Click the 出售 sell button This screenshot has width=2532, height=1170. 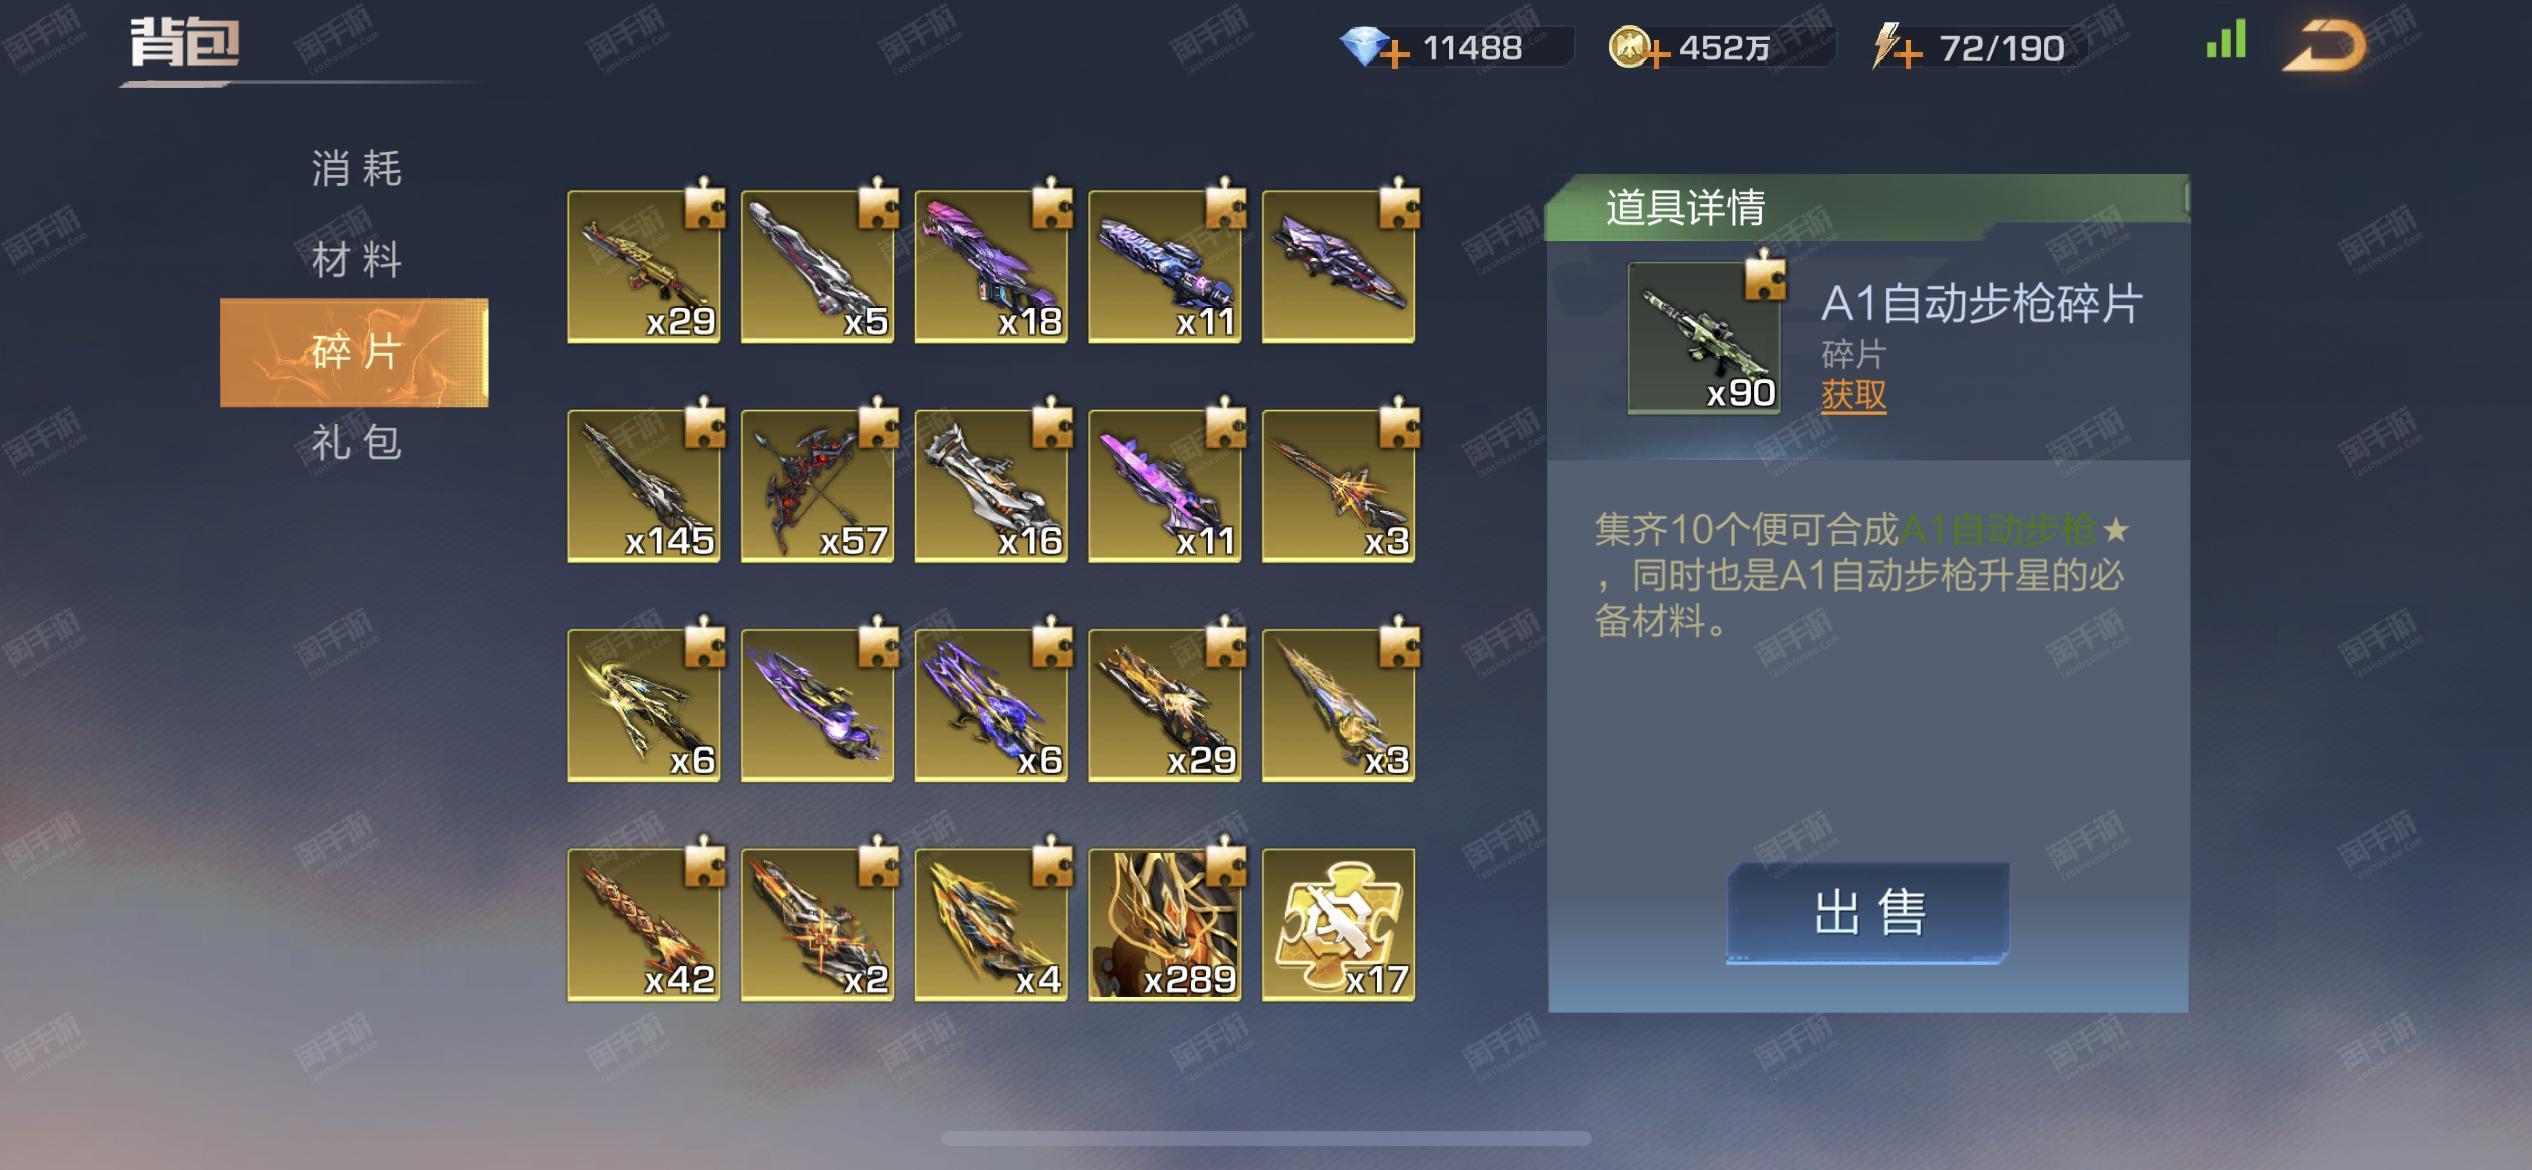(x=1868, y=913)
